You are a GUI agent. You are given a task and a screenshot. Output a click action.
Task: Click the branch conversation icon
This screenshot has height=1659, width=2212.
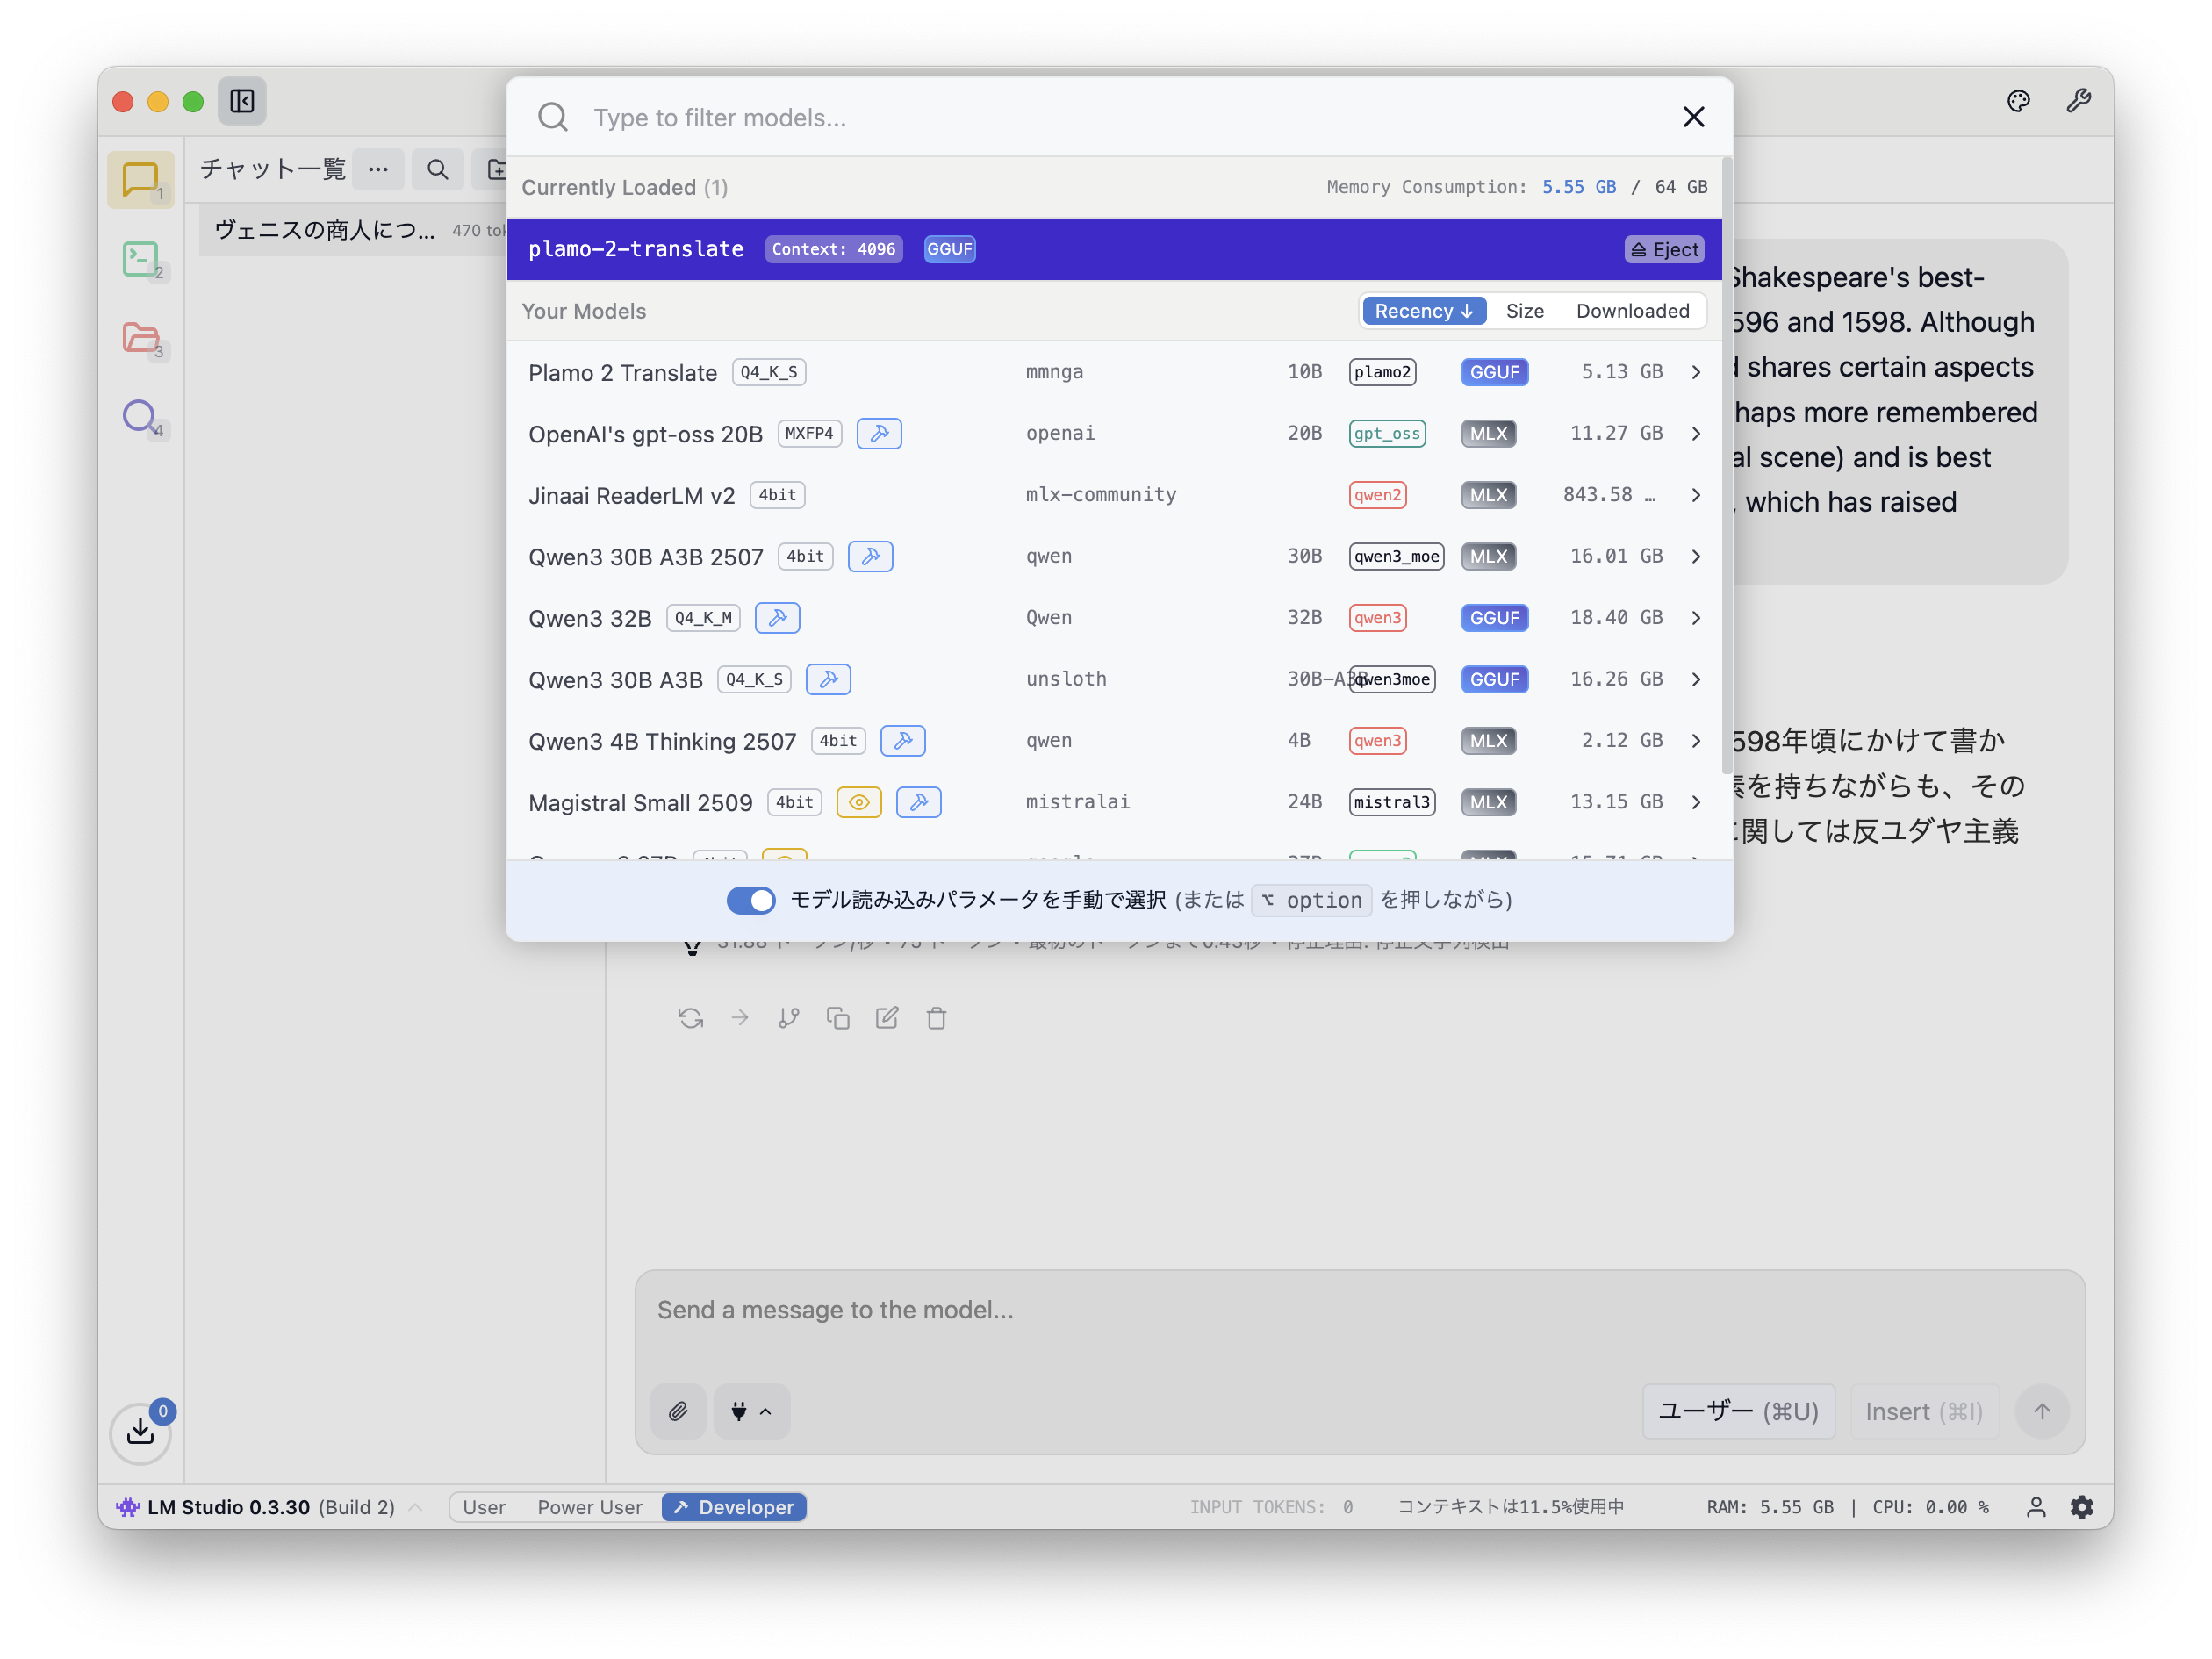tap(789, 1018)
